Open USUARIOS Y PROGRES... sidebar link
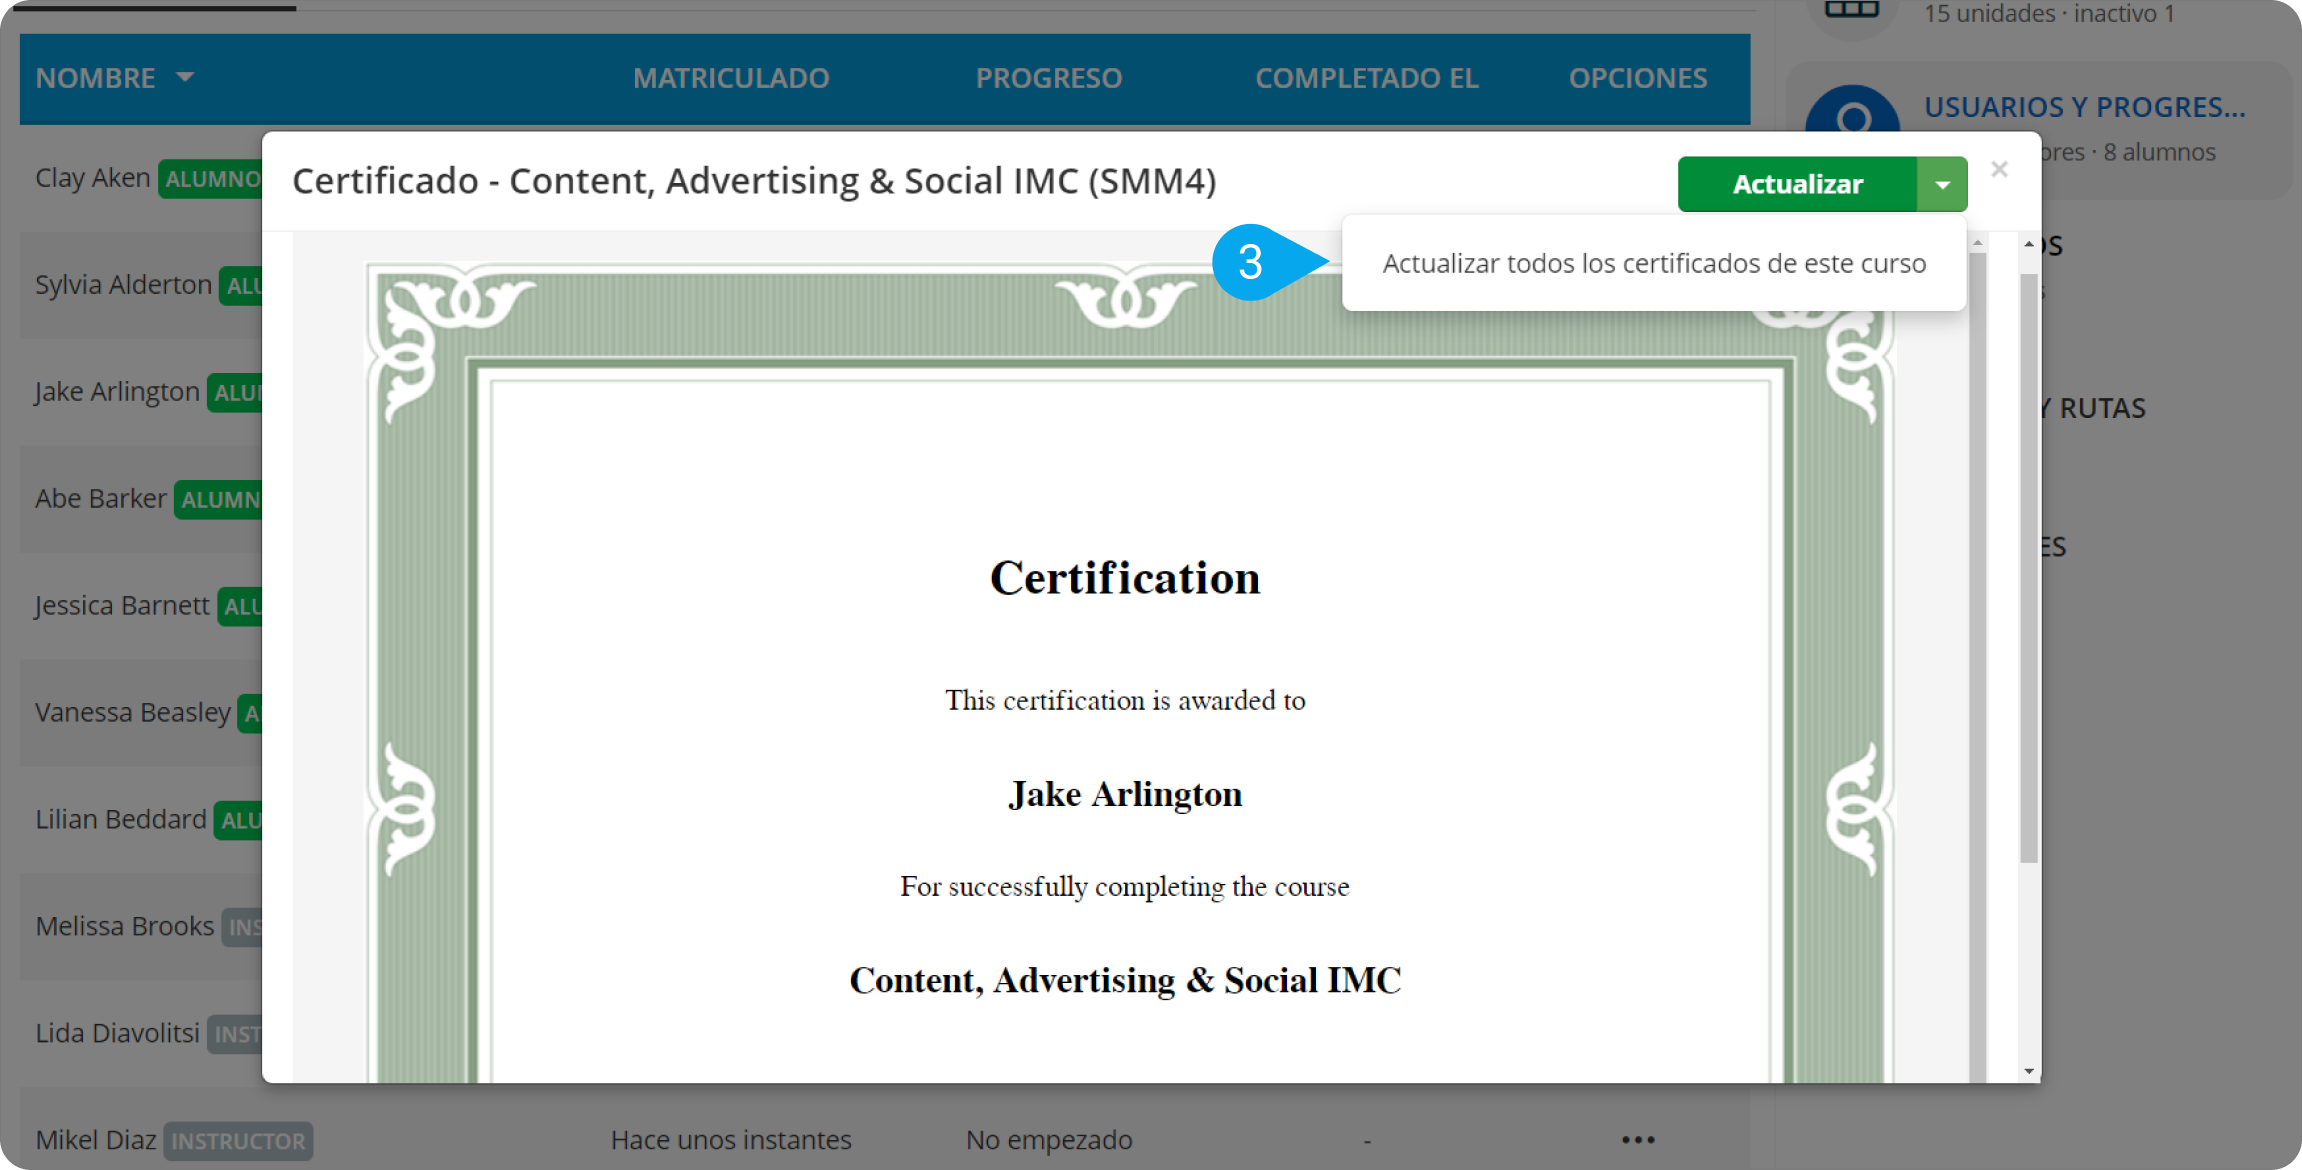2302x1170 pixels. [2085, 107]
